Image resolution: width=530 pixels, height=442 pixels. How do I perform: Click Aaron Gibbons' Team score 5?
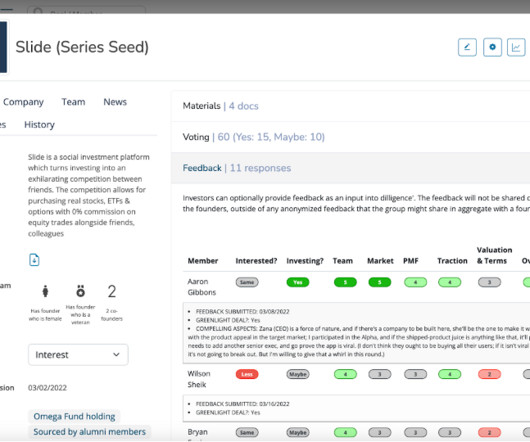pos(345,282)
